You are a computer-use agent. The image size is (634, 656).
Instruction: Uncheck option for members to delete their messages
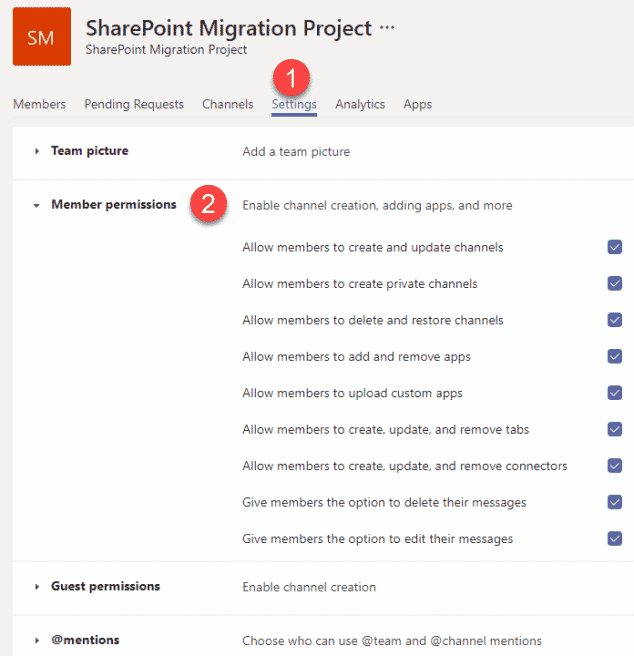(x=614, y=502)
